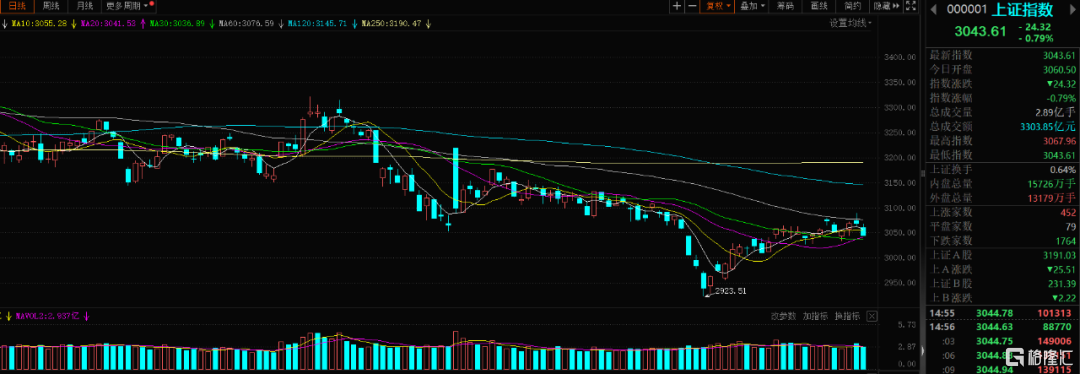This screenshot has height=374, width=1080.
Task: Click the arrow before MA10 label
Action: tap(5, 23)
